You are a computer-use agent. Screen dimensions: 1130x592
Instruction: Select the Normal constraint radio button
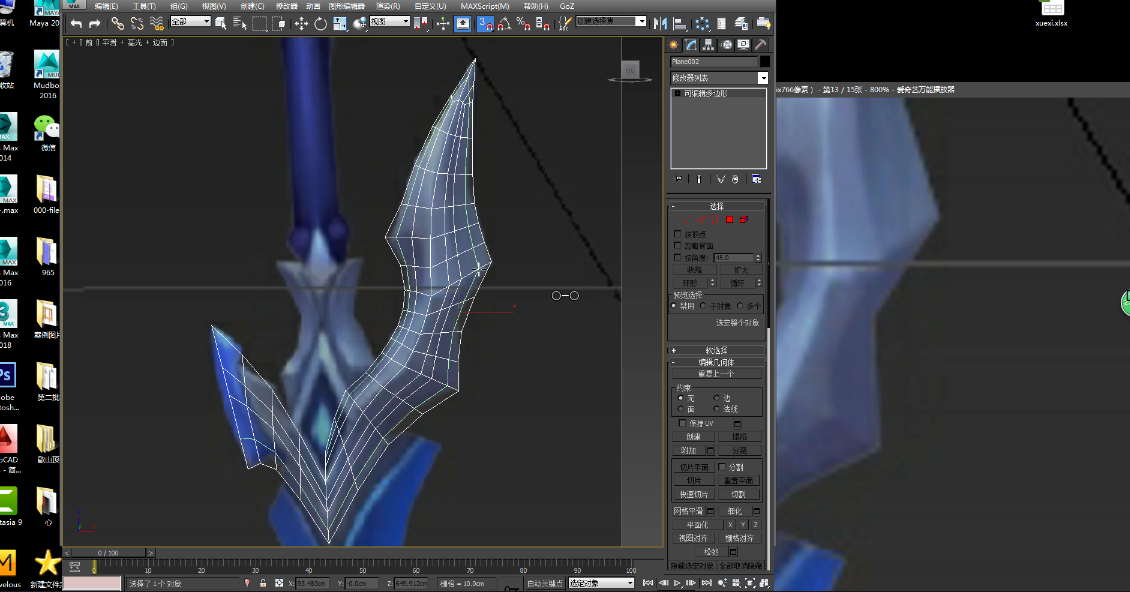coord(716,409)
